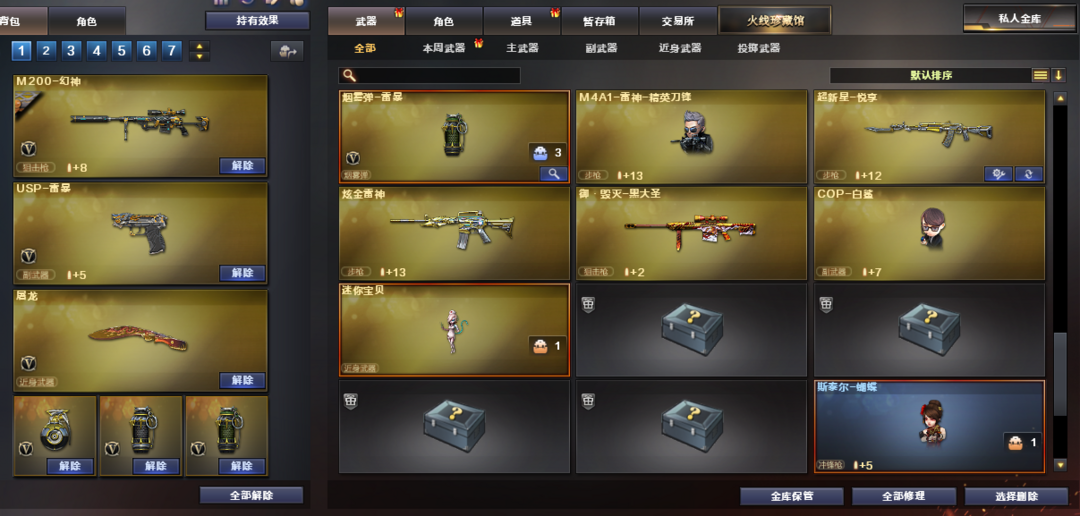Viewport: 1080px width, 516px height.
Task: Open the 主武器 category tab
Action: 522,48
